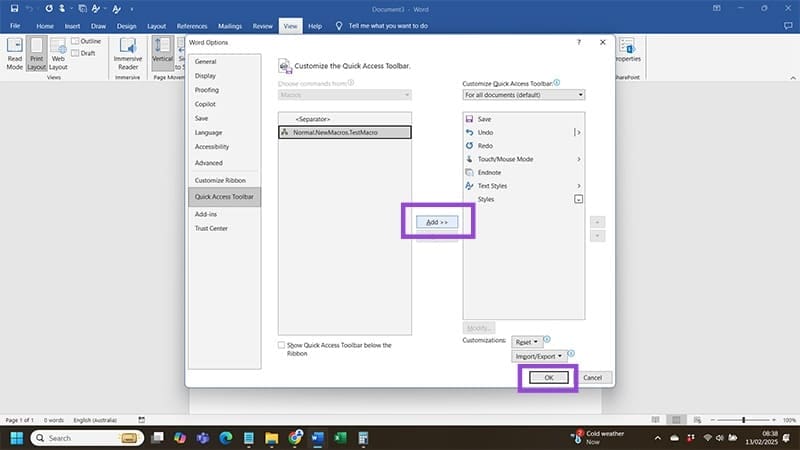Select the Redo item in toolbar list
Image resolution: width=800 pixels, height=450 pixels.
486,146
